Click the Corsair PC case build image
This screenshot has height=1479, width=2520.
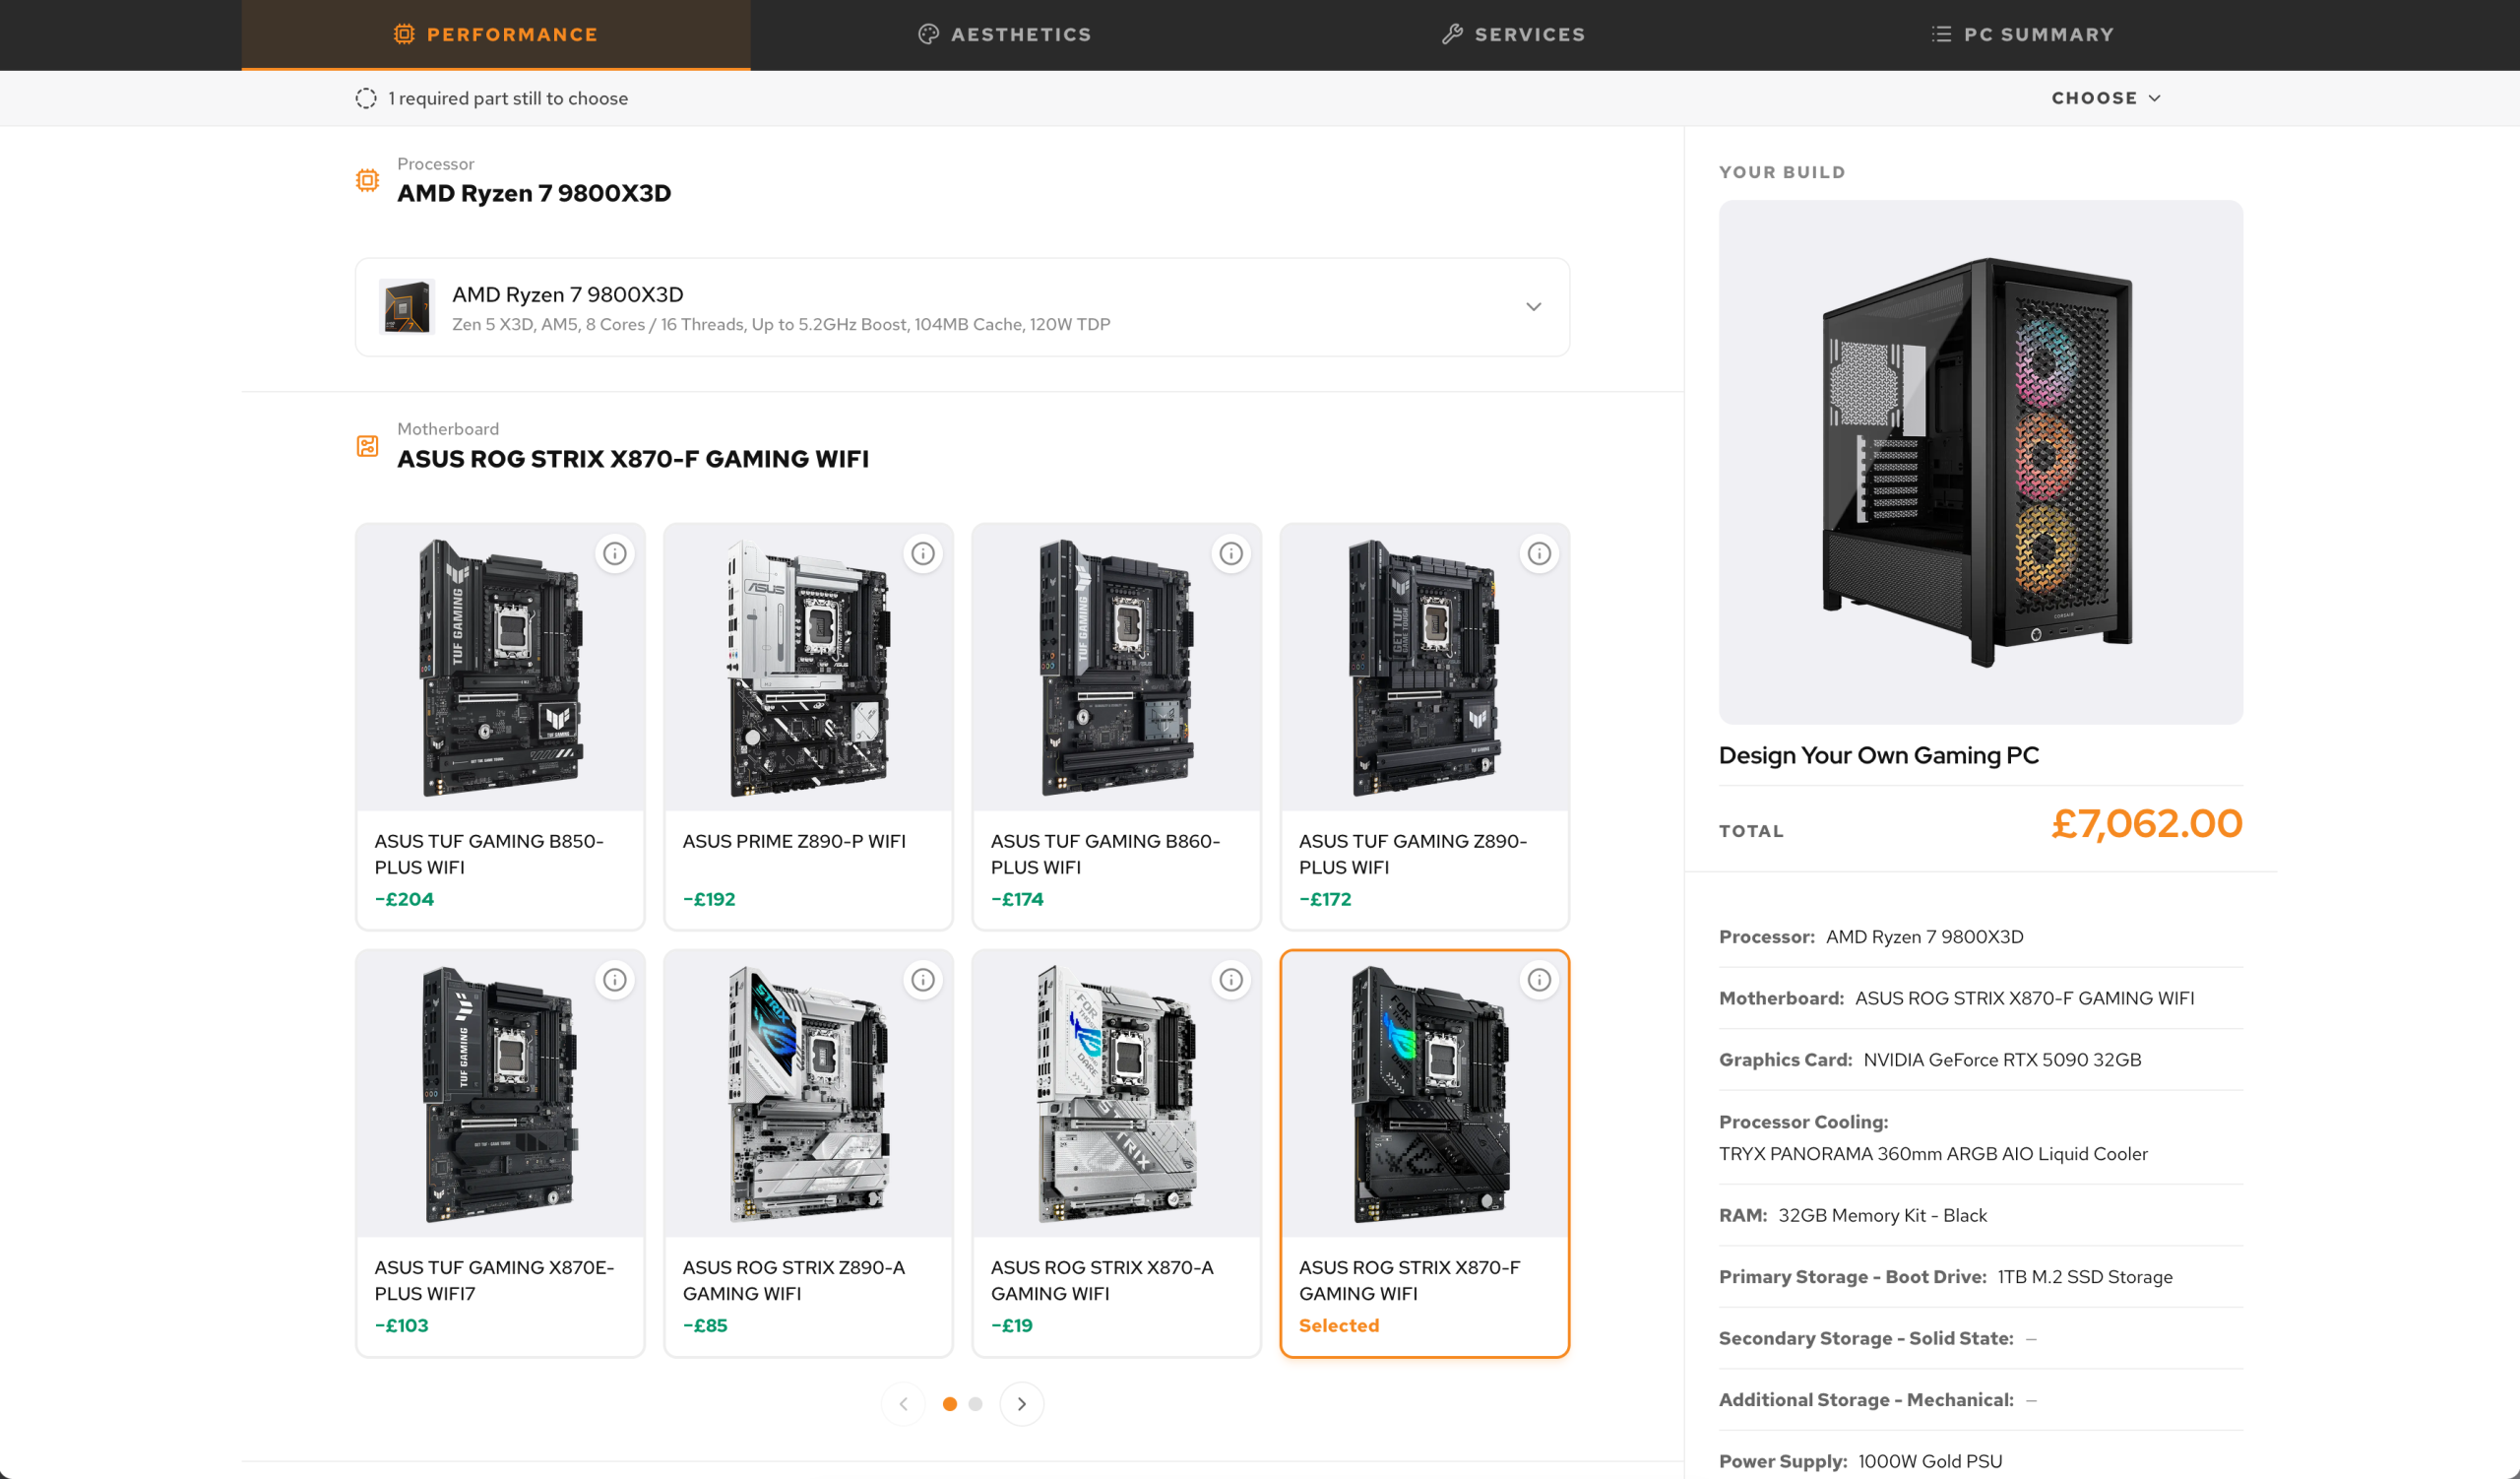(x=1980, y=462)
